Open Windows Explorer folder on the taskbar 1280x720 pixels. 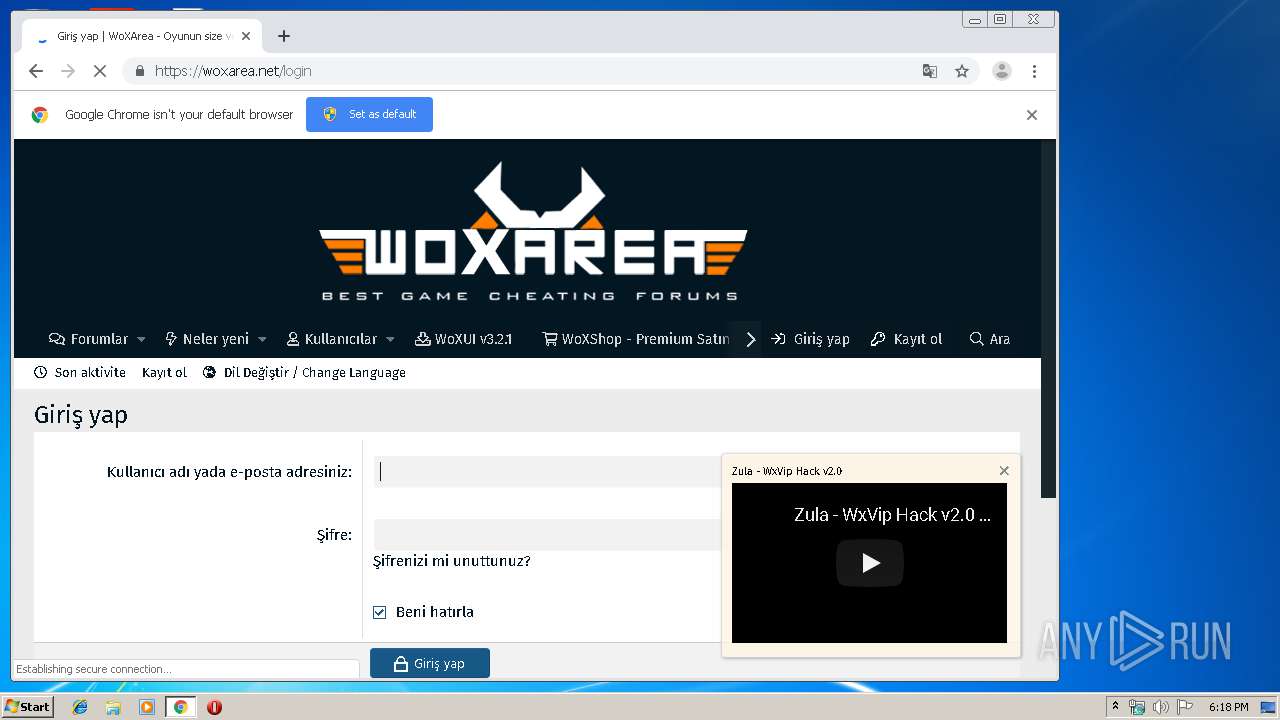click(113, 707)
